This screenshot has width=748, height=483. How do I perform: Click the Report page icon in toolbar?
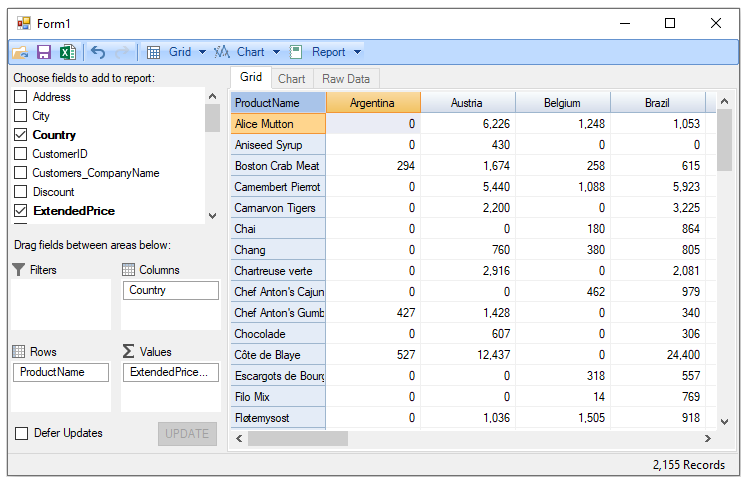[x=296, y=52]
